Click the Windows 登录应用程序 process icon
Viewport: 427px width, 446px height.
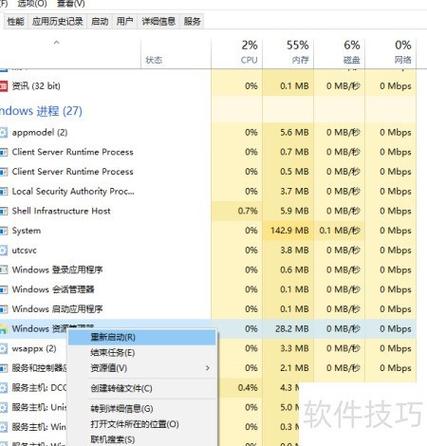3,270
